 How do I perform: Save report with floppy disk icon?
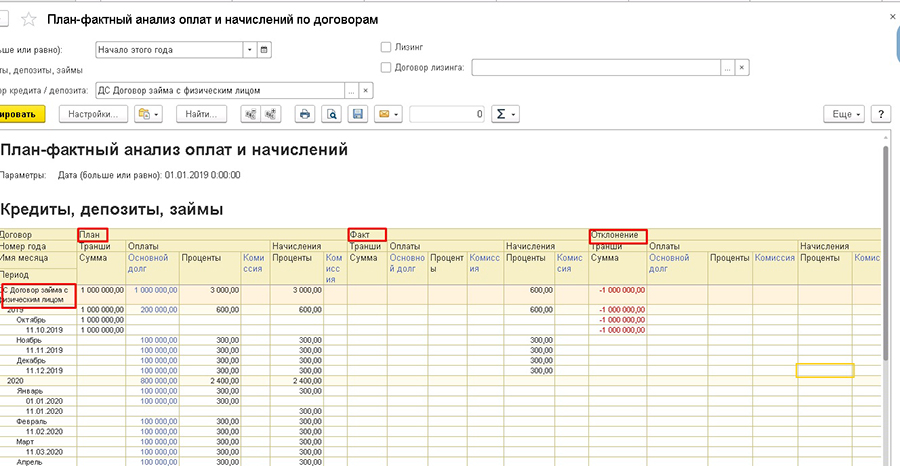click(x=357, y=114)
